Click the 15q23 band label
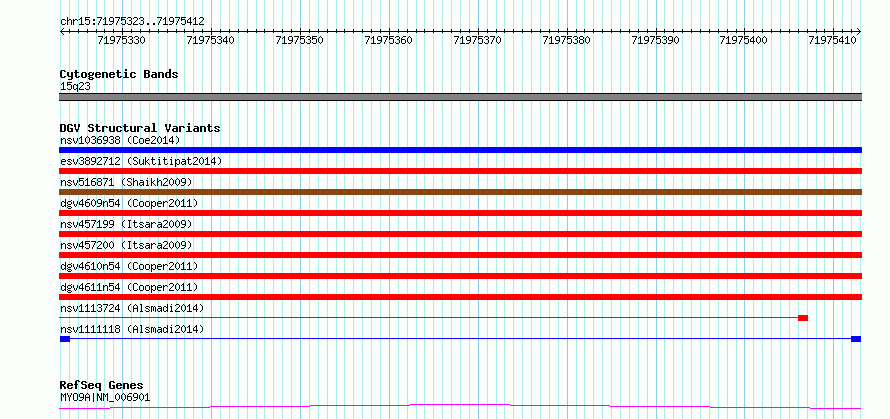 [x=75, y=87]
